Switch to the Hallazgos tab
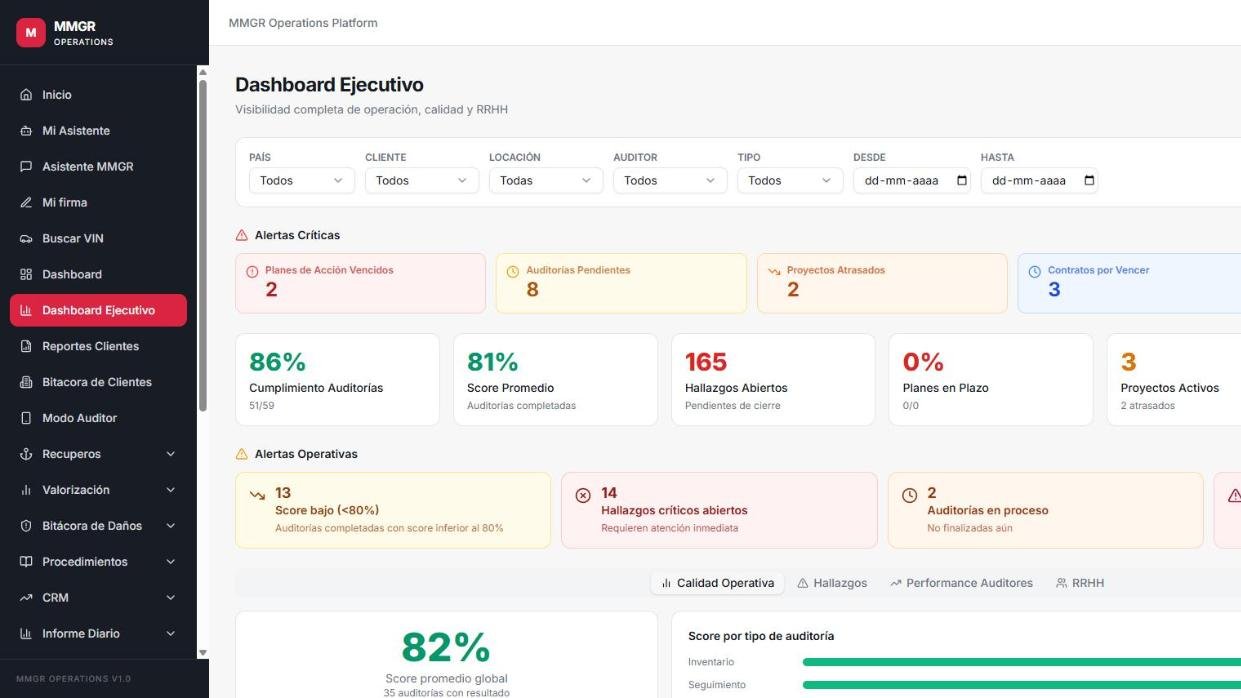 point(832,583)
